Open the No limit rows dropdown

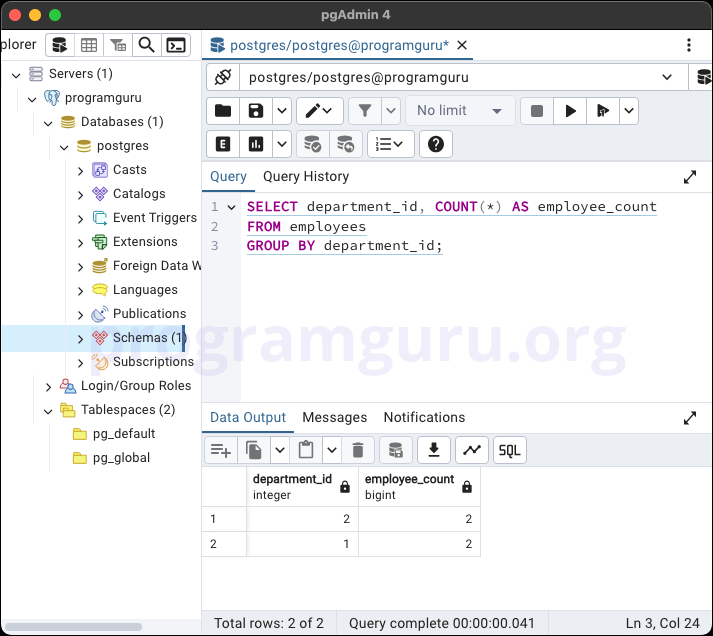460,110
